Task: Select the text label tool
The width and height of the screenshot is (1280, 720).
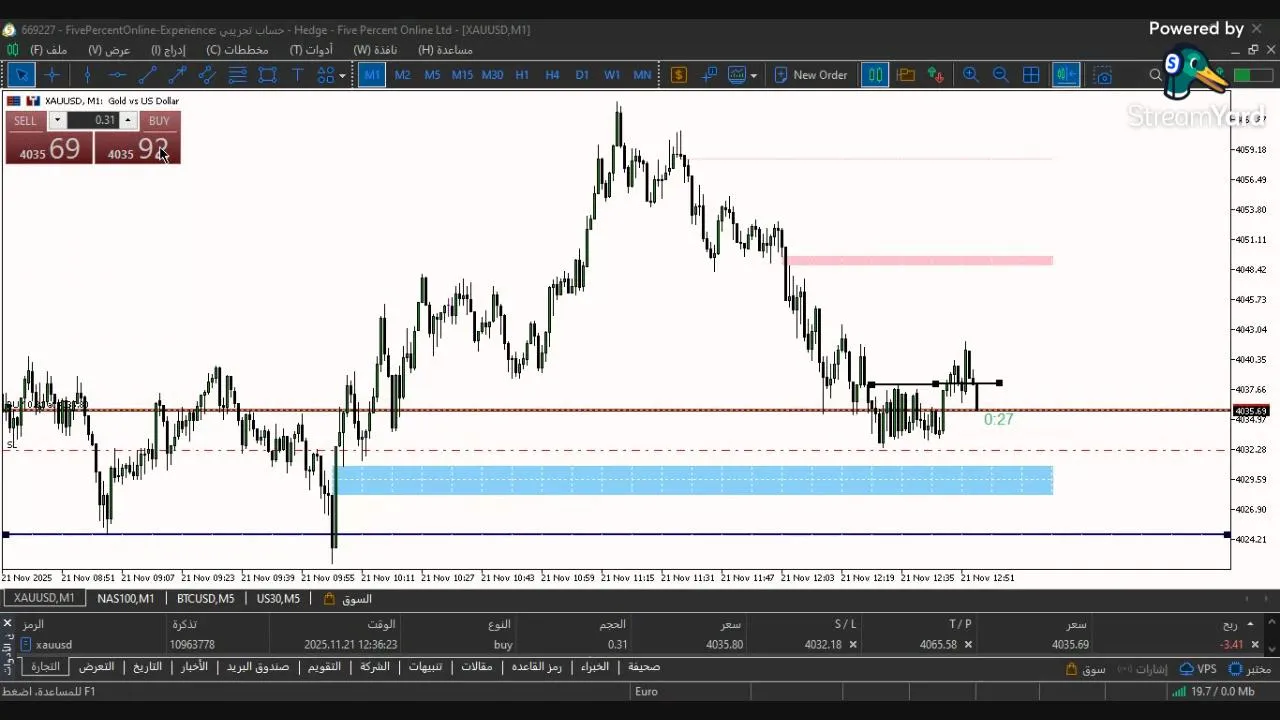Action: point(297,75)
